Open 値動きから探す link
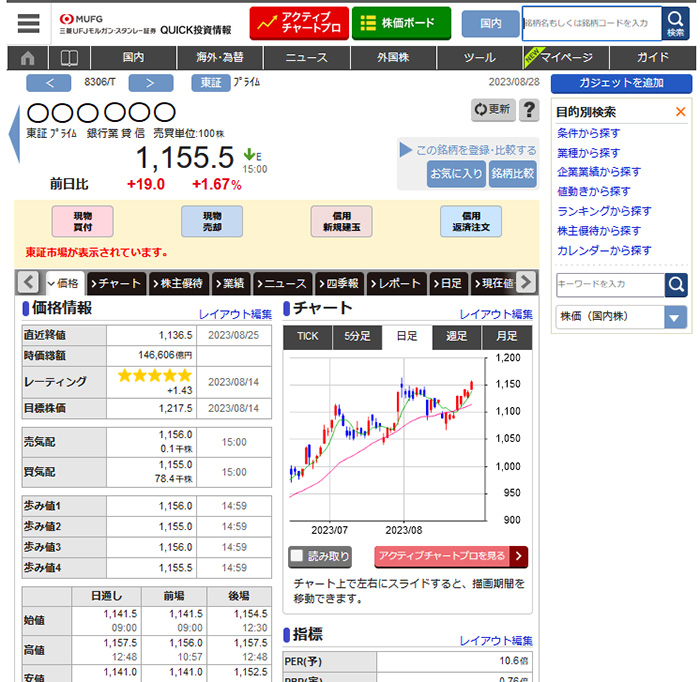This screenshot has width=700, height=682. pos(593,191)
